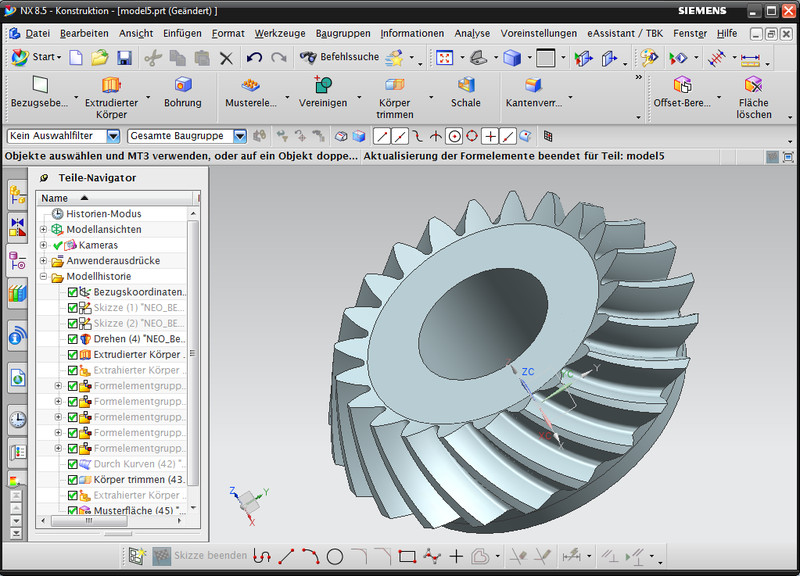Click the Undo arrow in the toolbar

[x=254, y=58]
